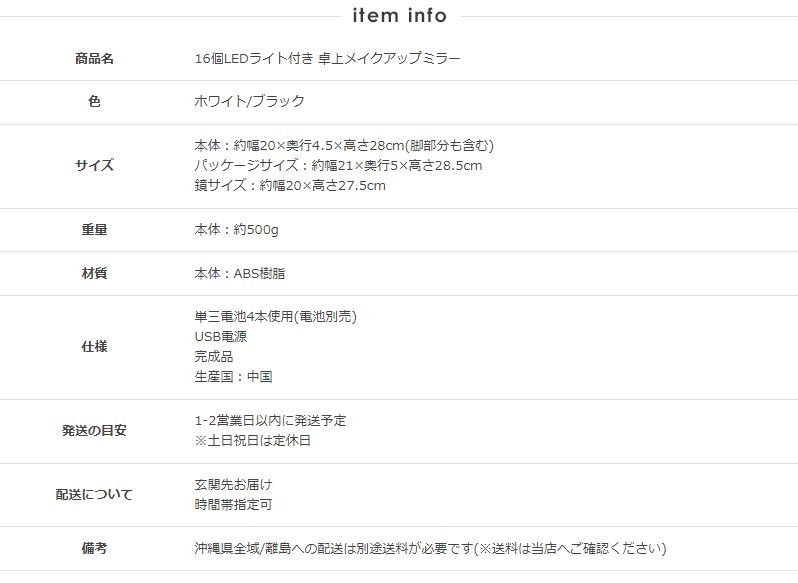Click the ABS樹脂 material value

[x=240, y=273]
